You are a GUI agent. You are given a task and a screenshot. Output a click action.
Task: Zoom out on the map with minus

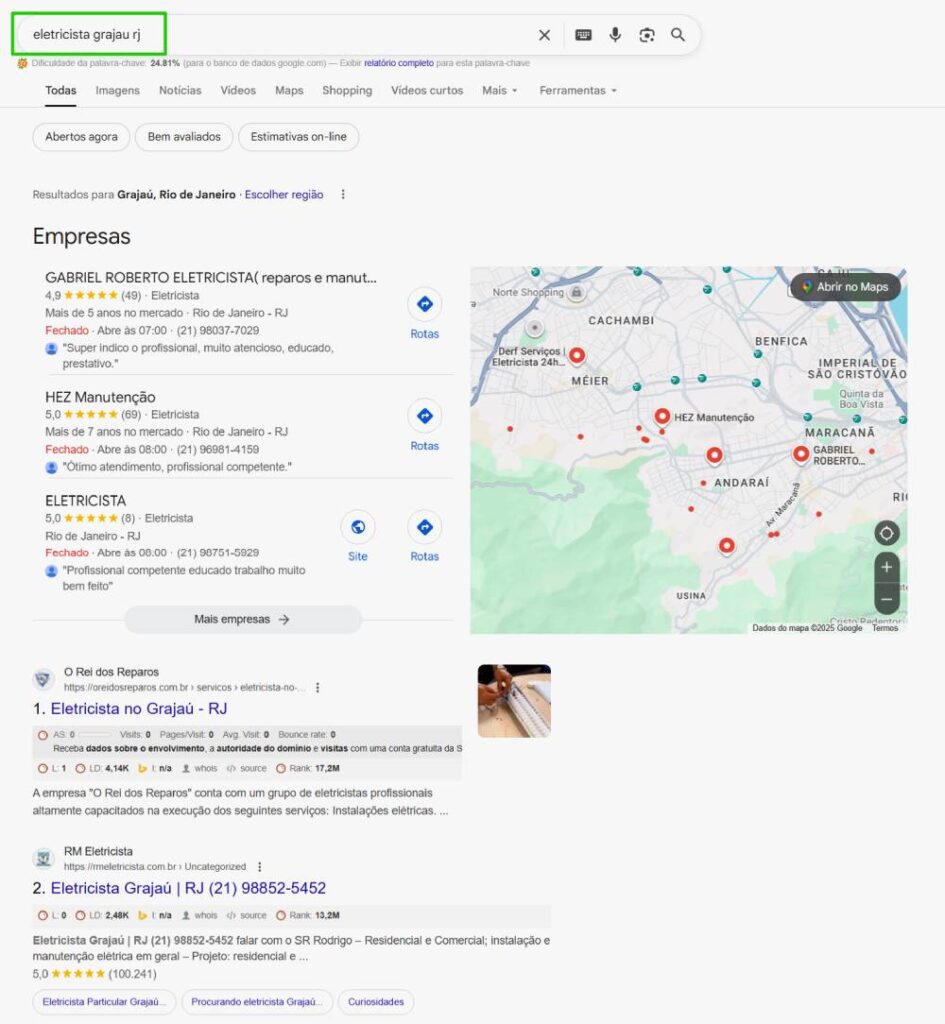pyautogui.click(x=886, y=599)
